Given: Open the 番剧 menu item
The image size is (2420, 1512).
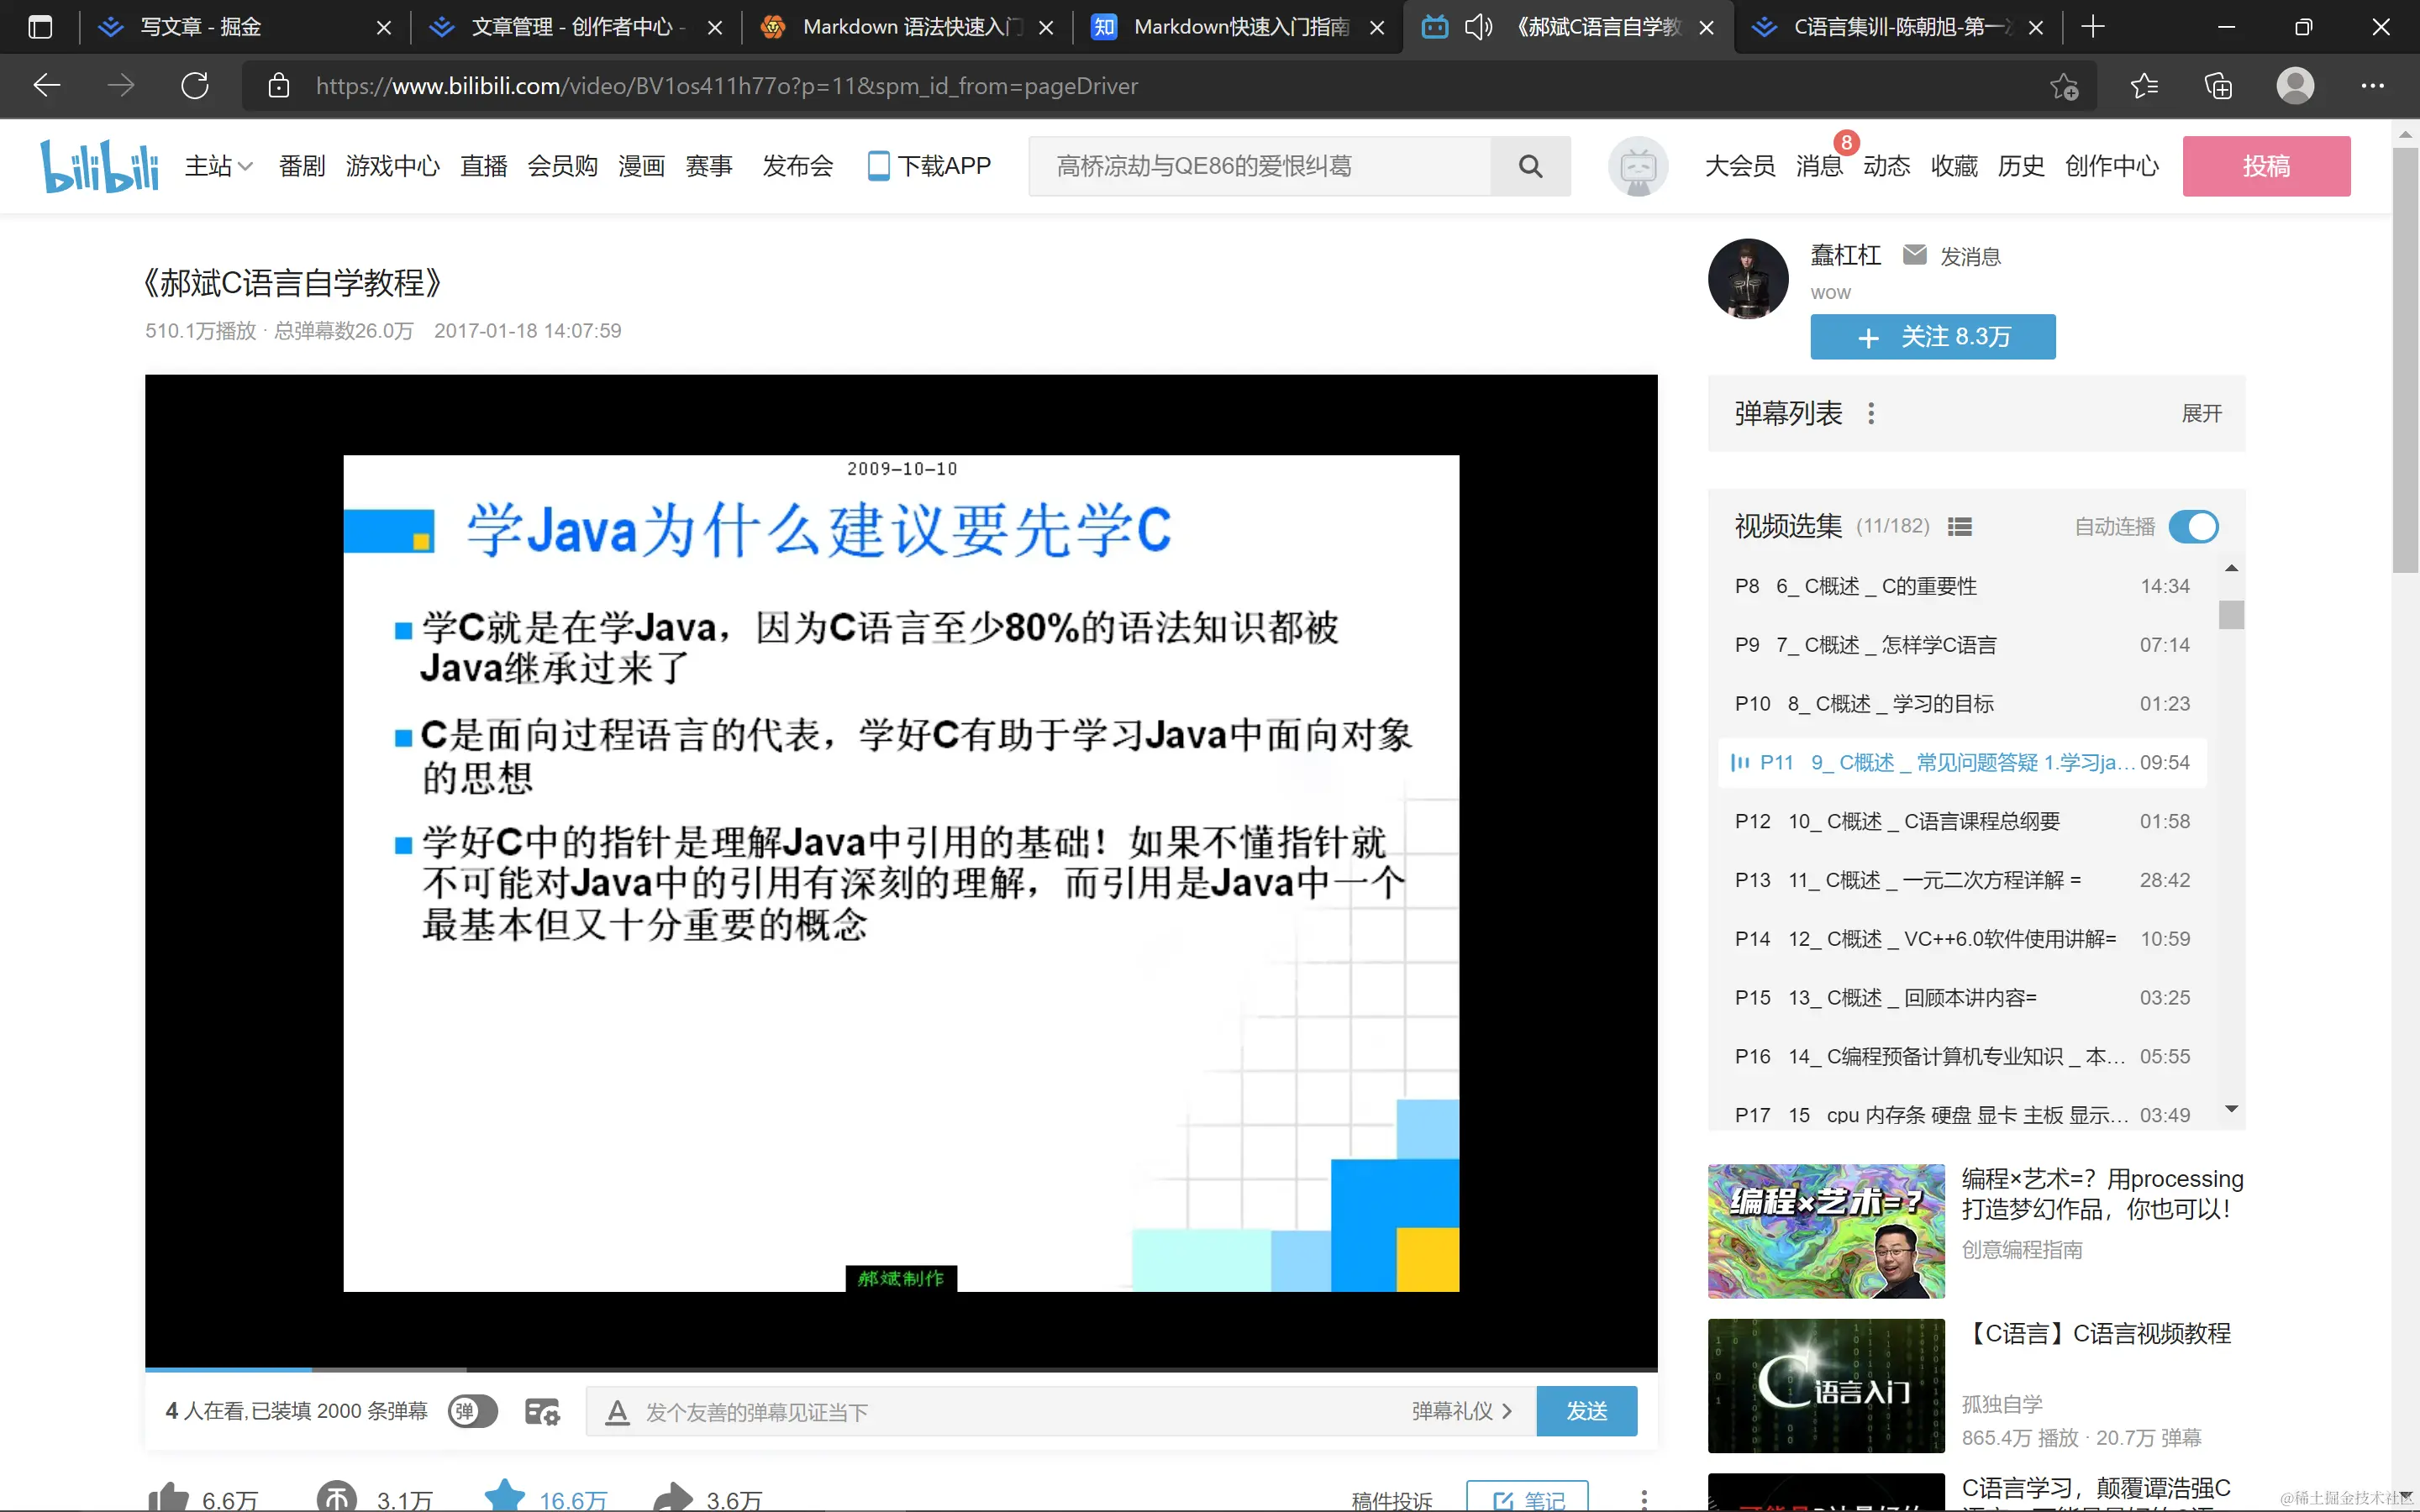Looking at the screenshot, I should pos(302,166).
